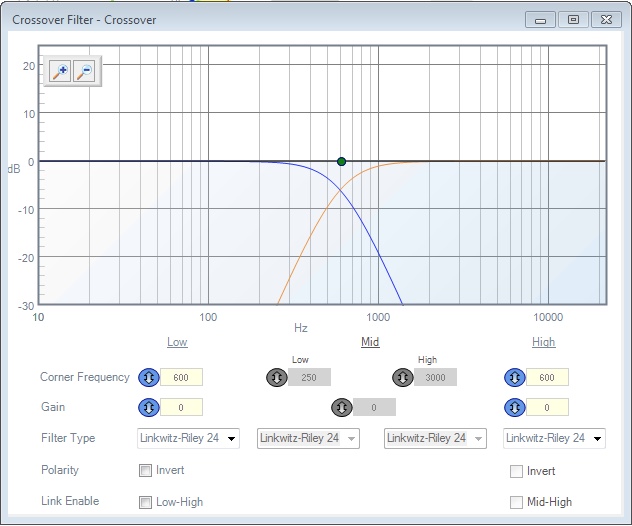Open Mid High Filter Type dropdown
632x526 pixels.
[435, 438]
